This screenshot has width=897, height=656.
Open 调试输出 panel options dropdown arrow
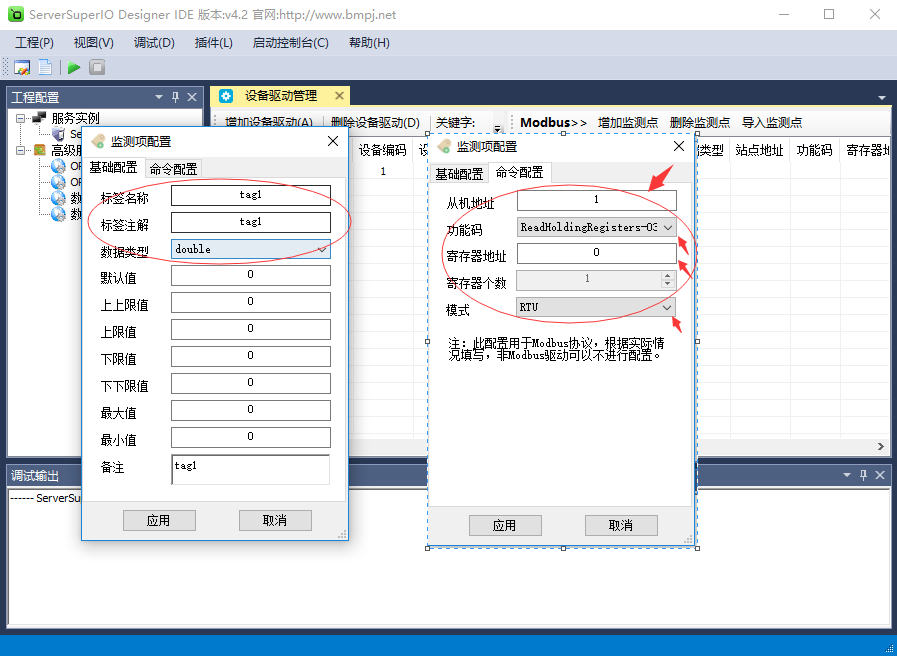847,475
